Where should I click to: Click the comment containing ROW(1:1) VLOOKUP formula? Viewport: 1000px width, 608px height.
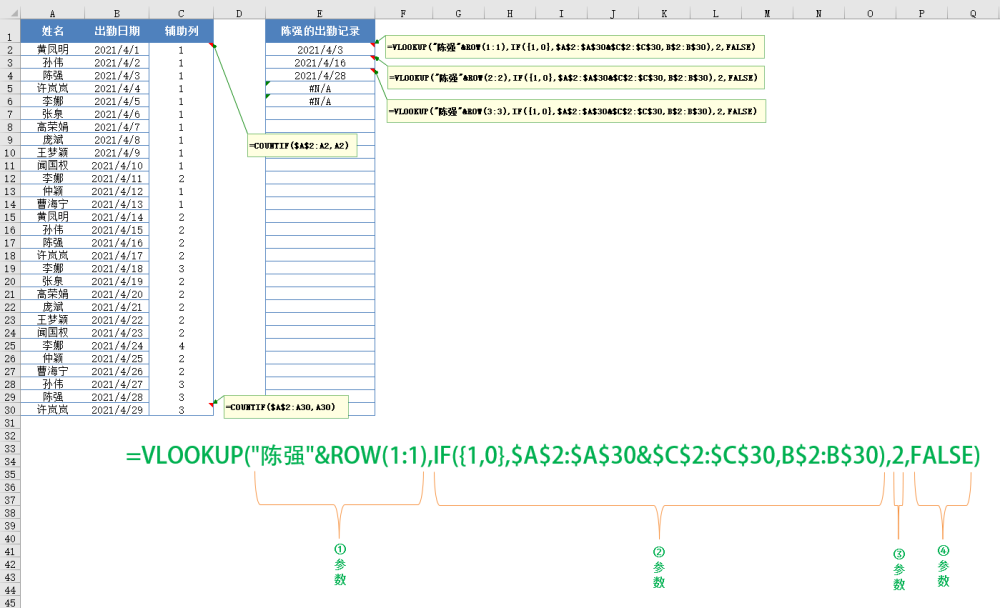[575, 47]
